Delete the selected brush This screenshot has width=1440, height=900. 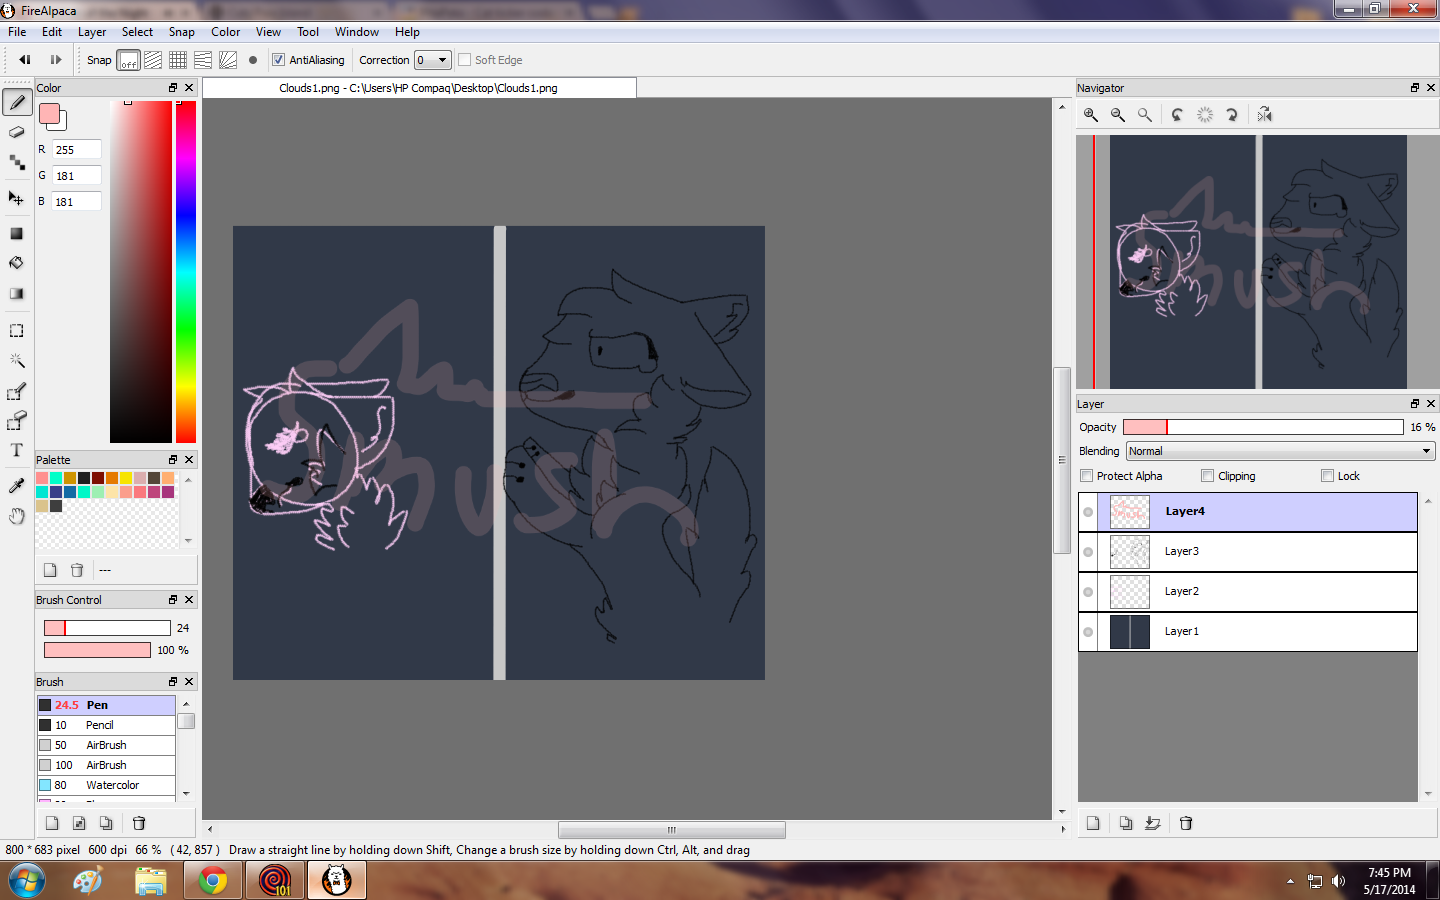click(139, 823)
